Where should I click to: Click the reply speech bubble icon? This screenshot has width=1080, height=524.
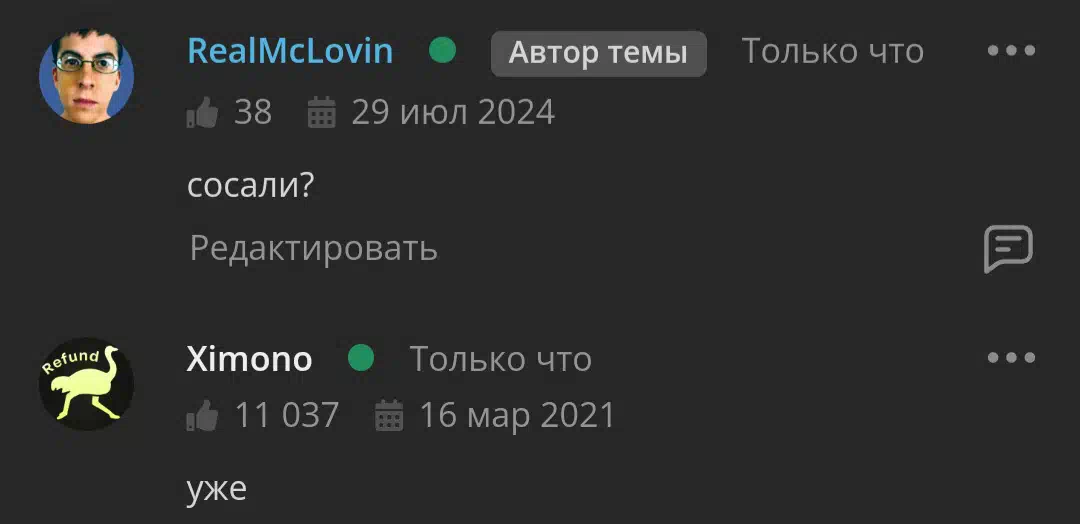click(1008, 249)
